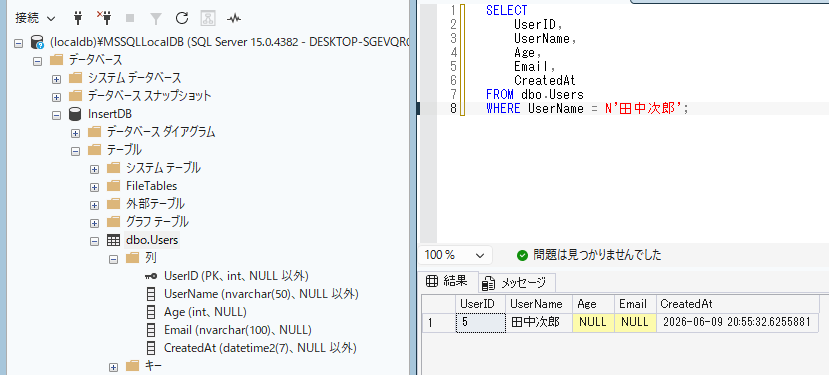This screenshot has width=829, height=375.
Task: Click the refresh icon in Object Explorer
Action: point(182,19)
